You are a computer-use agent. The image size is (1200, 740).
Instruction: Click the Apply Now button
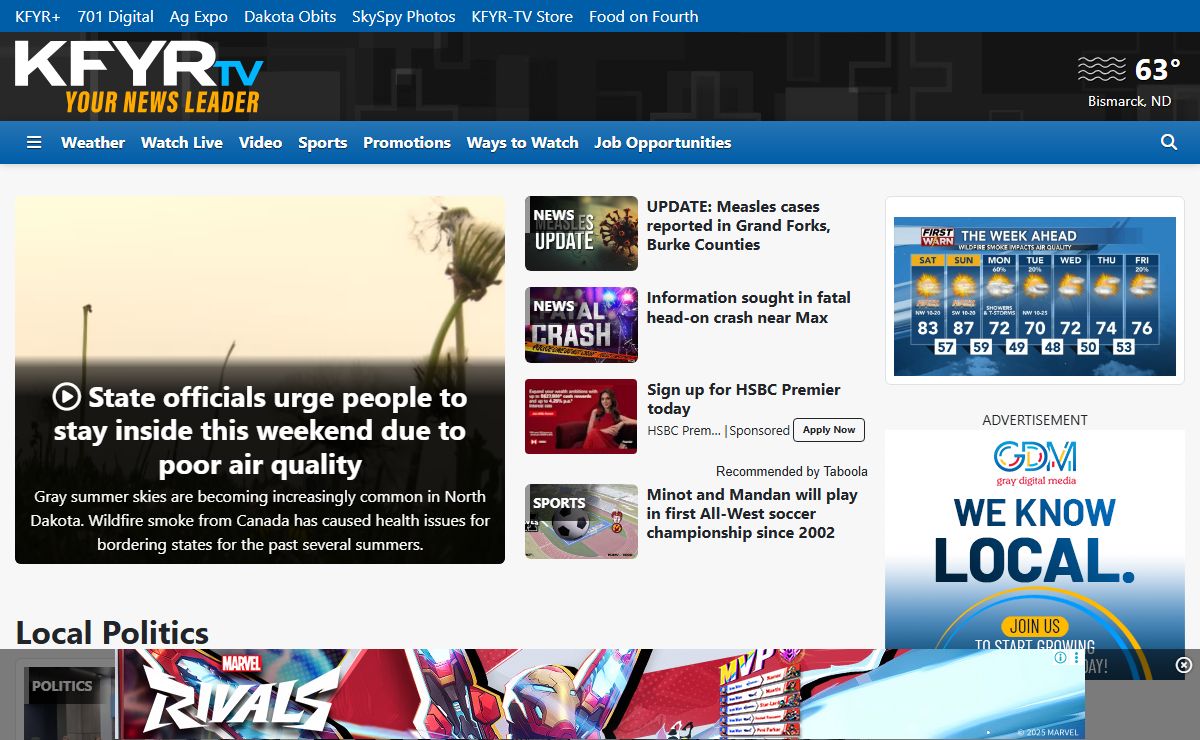click(829, 430)
